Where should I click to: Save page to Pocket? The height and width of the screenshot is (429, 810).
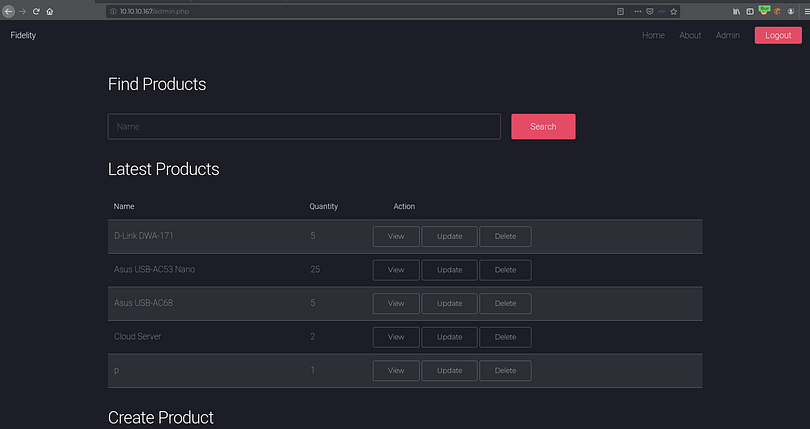point(650,11)
